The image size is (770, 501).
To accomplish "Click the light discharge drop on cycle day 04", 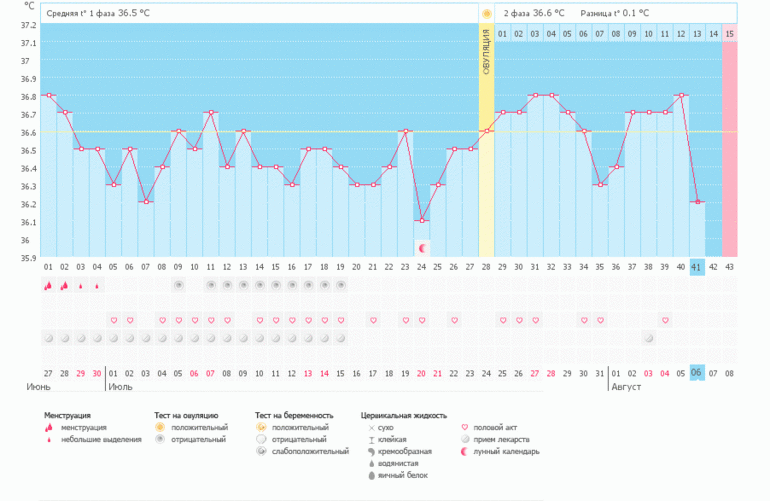I will click(x=97, y=286).
